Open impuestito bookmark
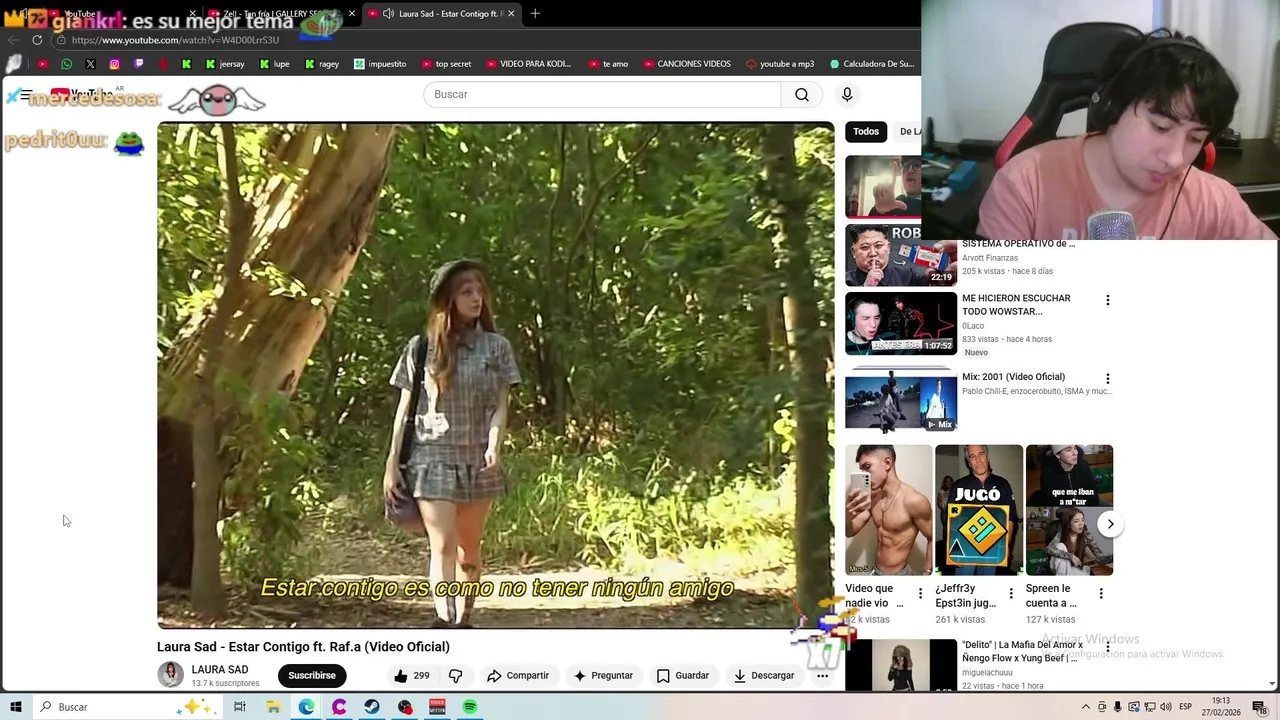 tap(379, 64)
